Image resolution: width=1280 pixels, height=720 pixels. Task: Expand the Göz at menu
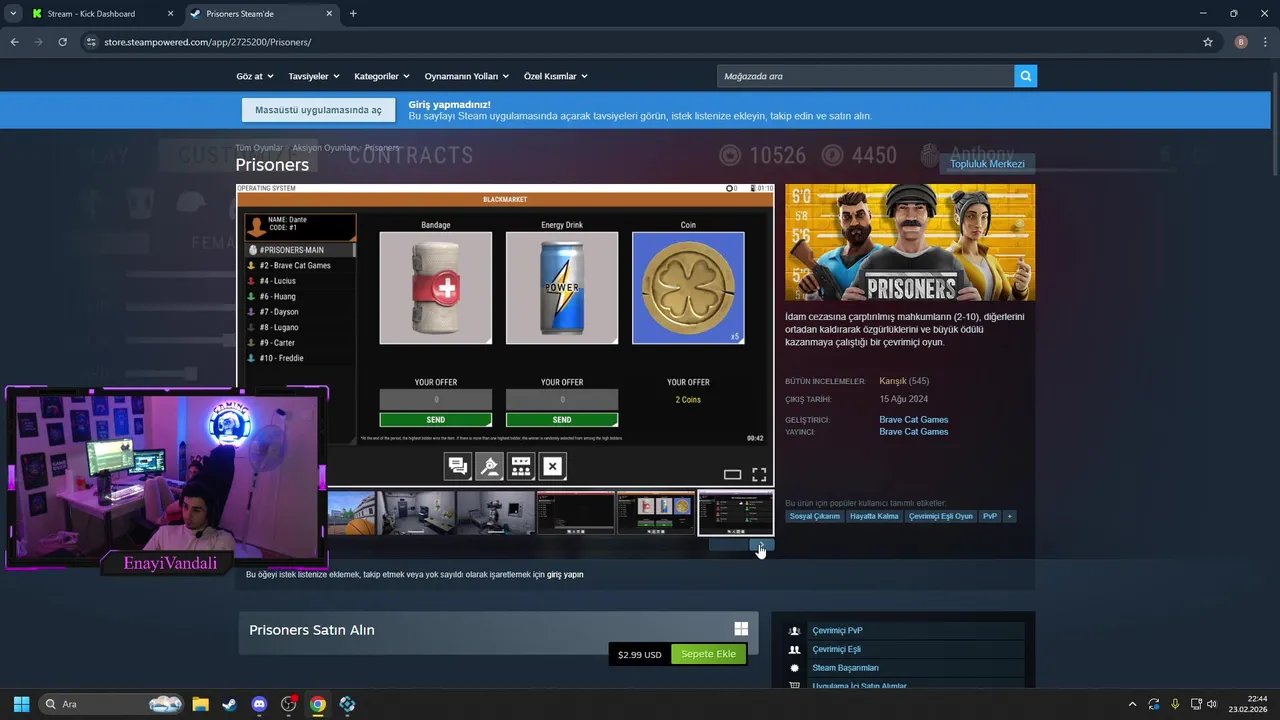tap(253, 76)
